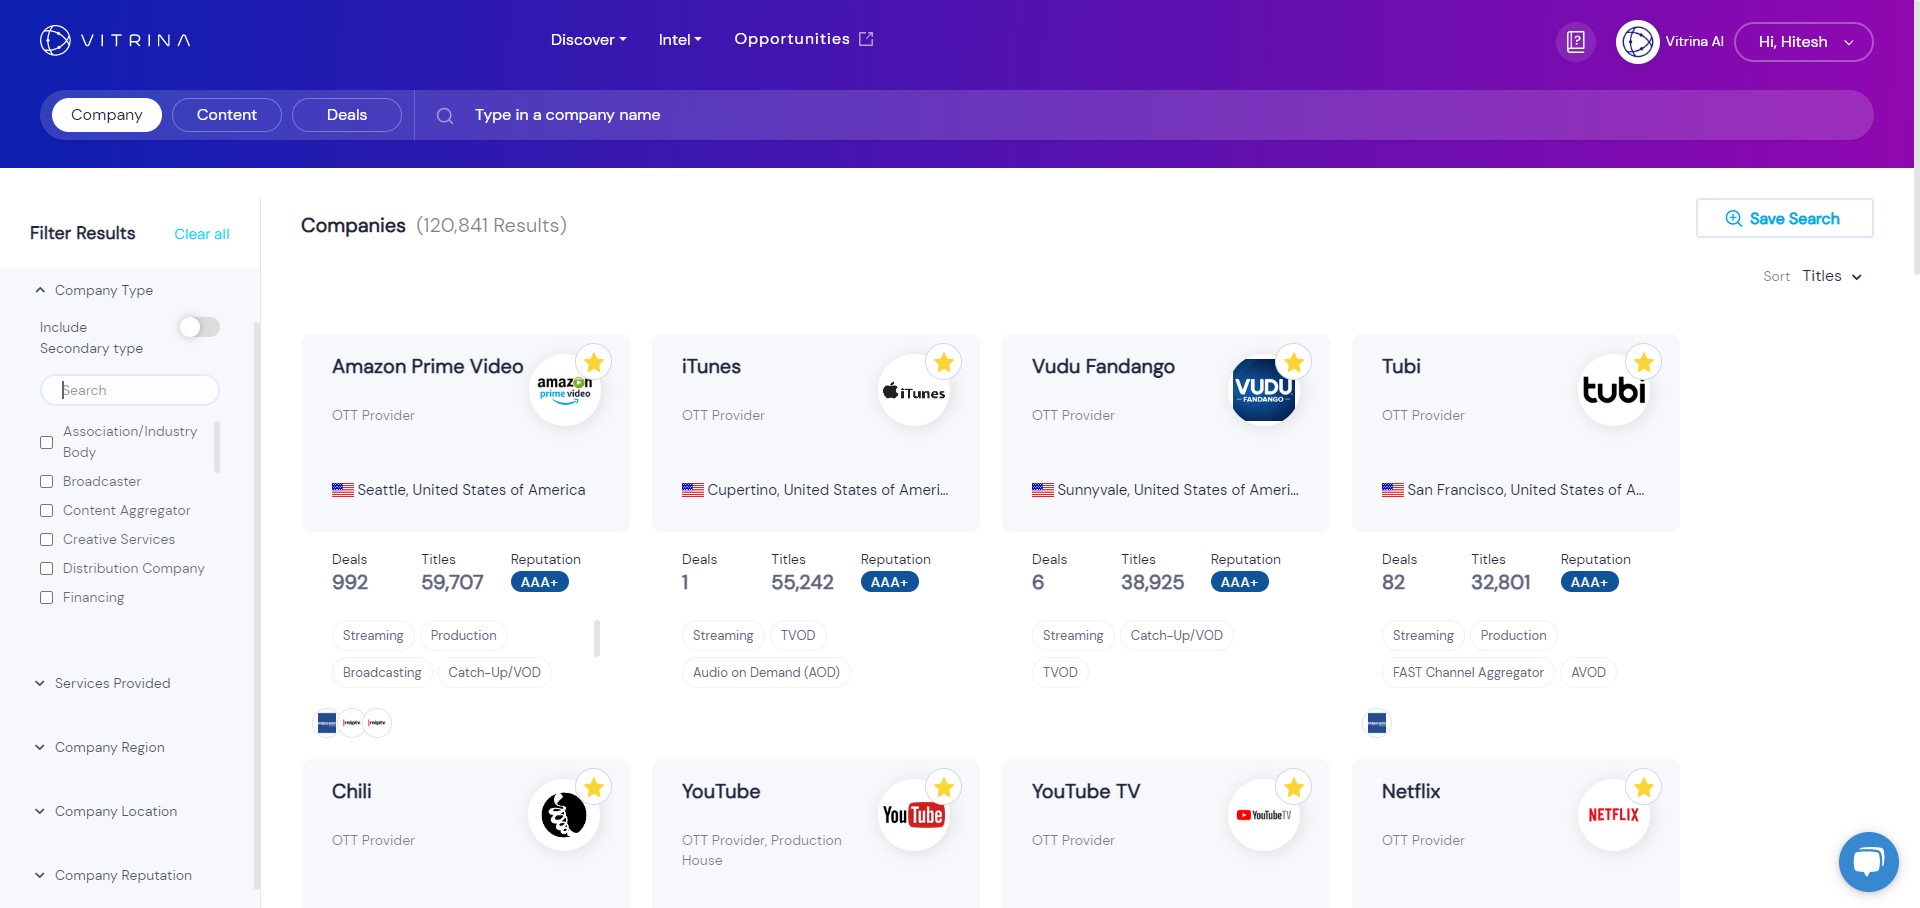The height and width of the screenshot is (908, 1920).
Task: Click the Vitrina logo in header
Action: tap(115, 40)
